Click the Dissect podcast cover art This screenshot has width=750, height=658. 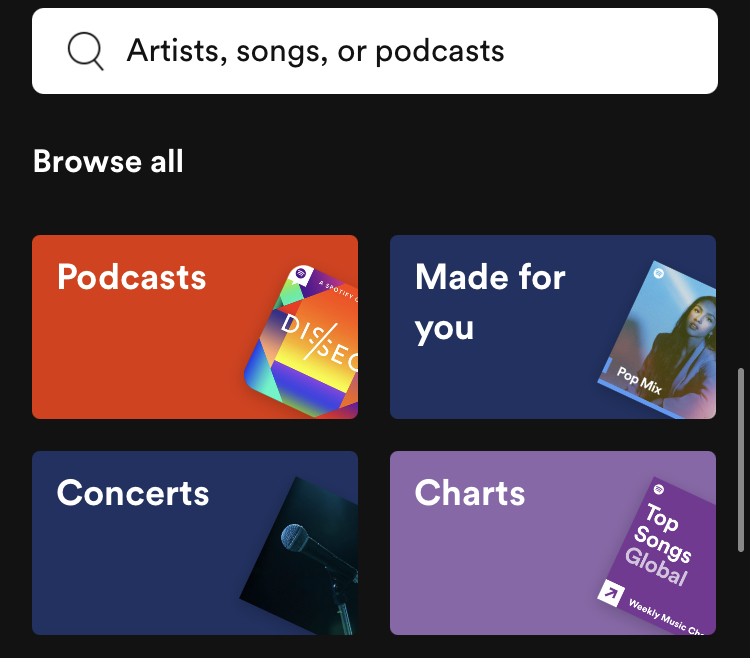point(303,342)
